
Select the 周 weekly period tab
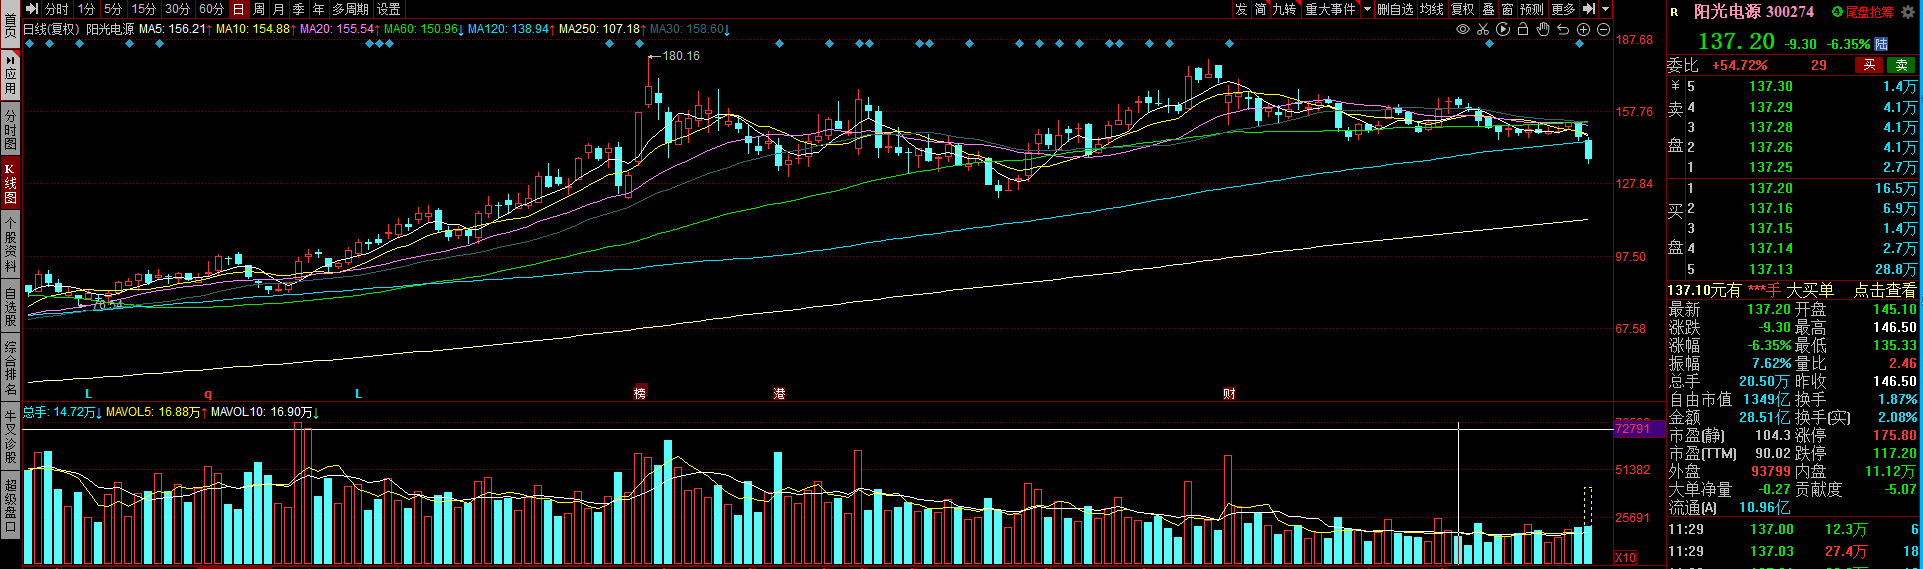pos(259,9)
